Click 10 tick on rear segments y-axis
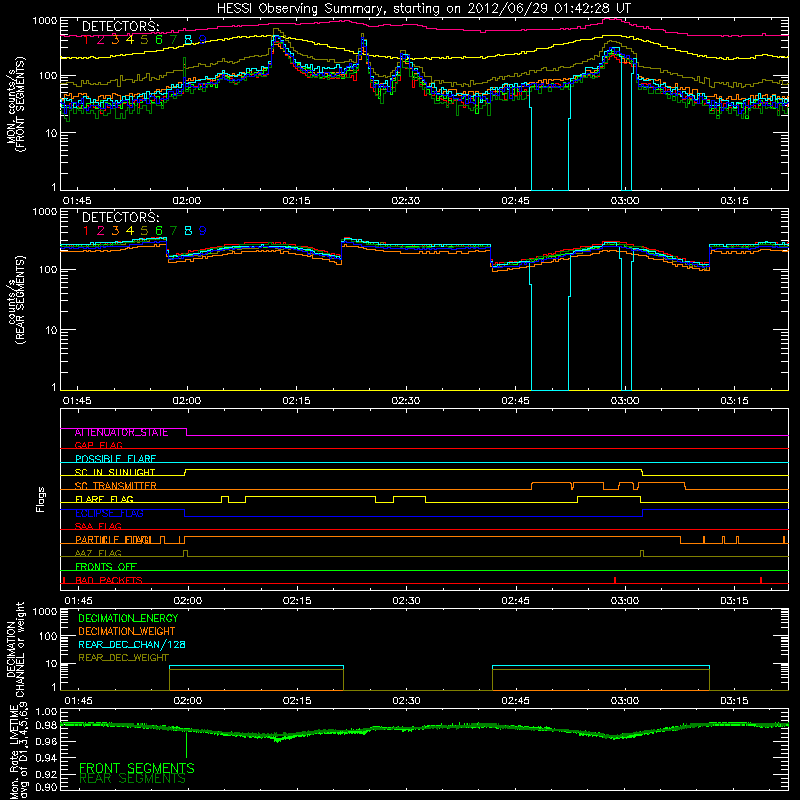This screenshot has height=800, width=800. (51, 330)
